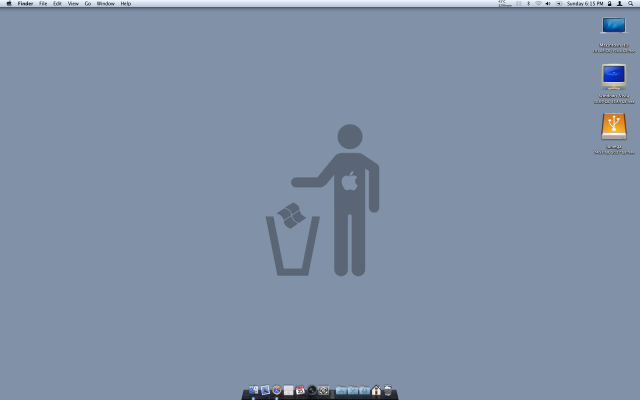The height and width of the screenshot is (400, 640).
Task: Open the third blue folder stack in Dock
Action: [x=364, y=391]
